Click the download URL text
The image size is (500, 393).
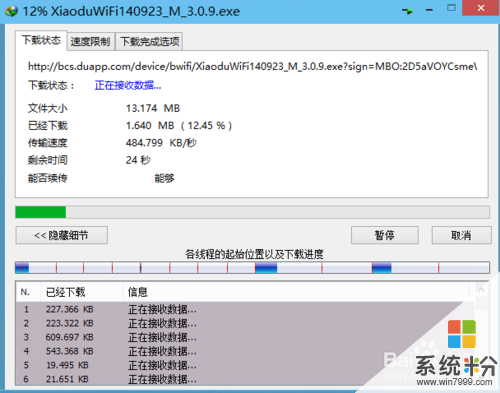(x=252, y=66)
